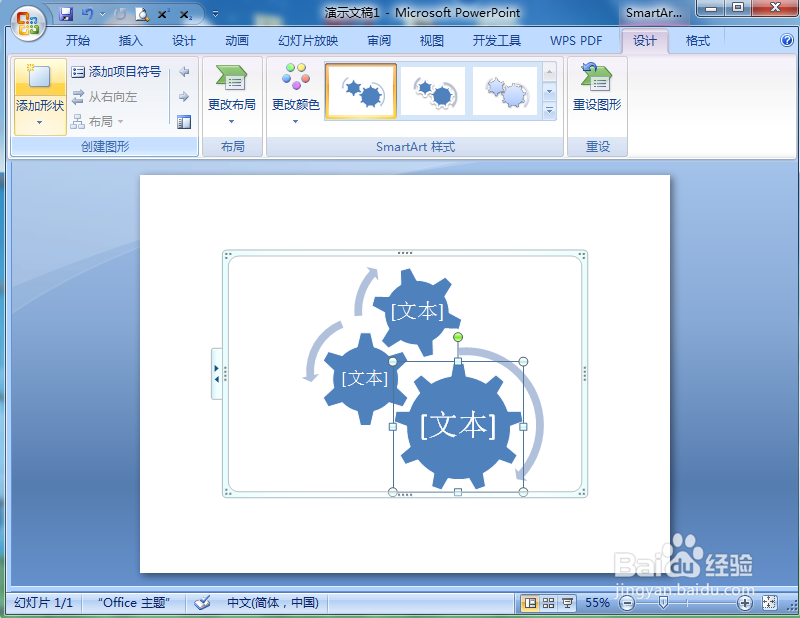Open the customize quick access toolbar dropdown
Screen dimensions: 800x618
click(215, 14)
